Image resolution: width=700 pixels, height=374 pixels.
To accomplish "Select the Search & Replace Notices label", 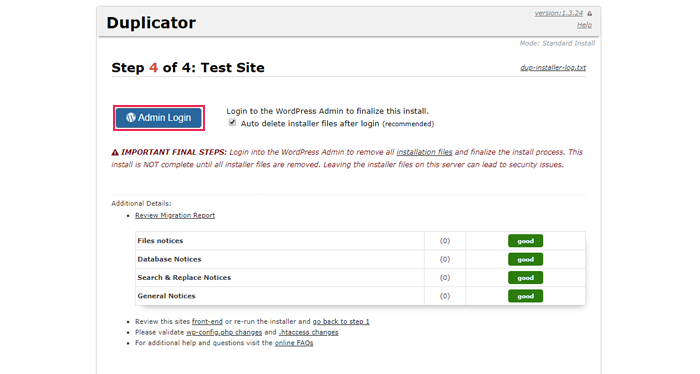I will [184, 277].
